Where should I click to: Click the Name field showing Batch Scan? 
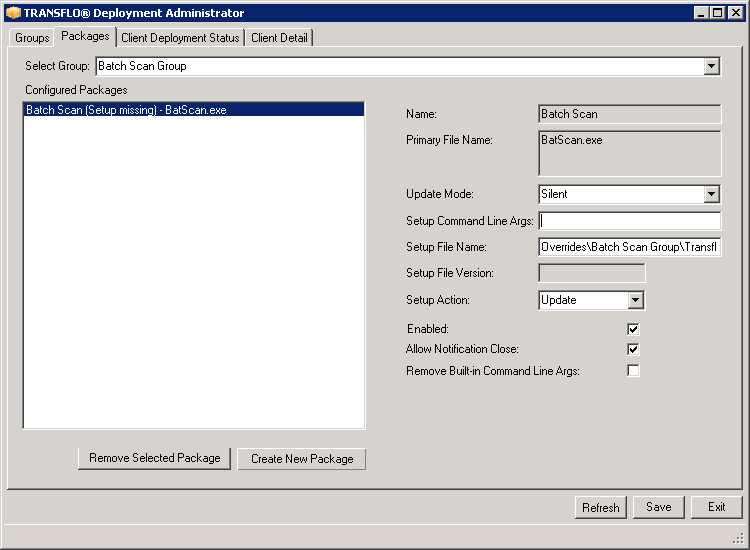coord(629,114)
